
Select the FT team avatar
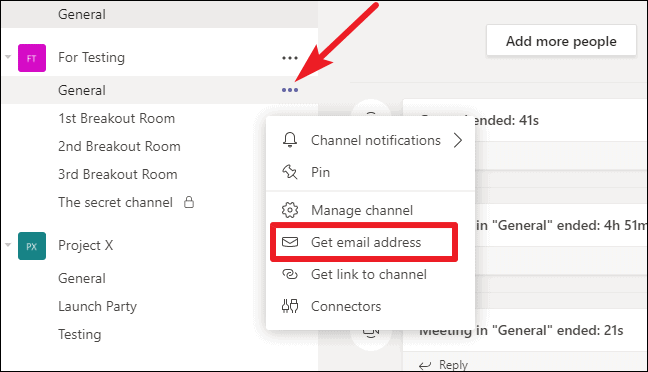pyautogui.click(x=32, y=58)
